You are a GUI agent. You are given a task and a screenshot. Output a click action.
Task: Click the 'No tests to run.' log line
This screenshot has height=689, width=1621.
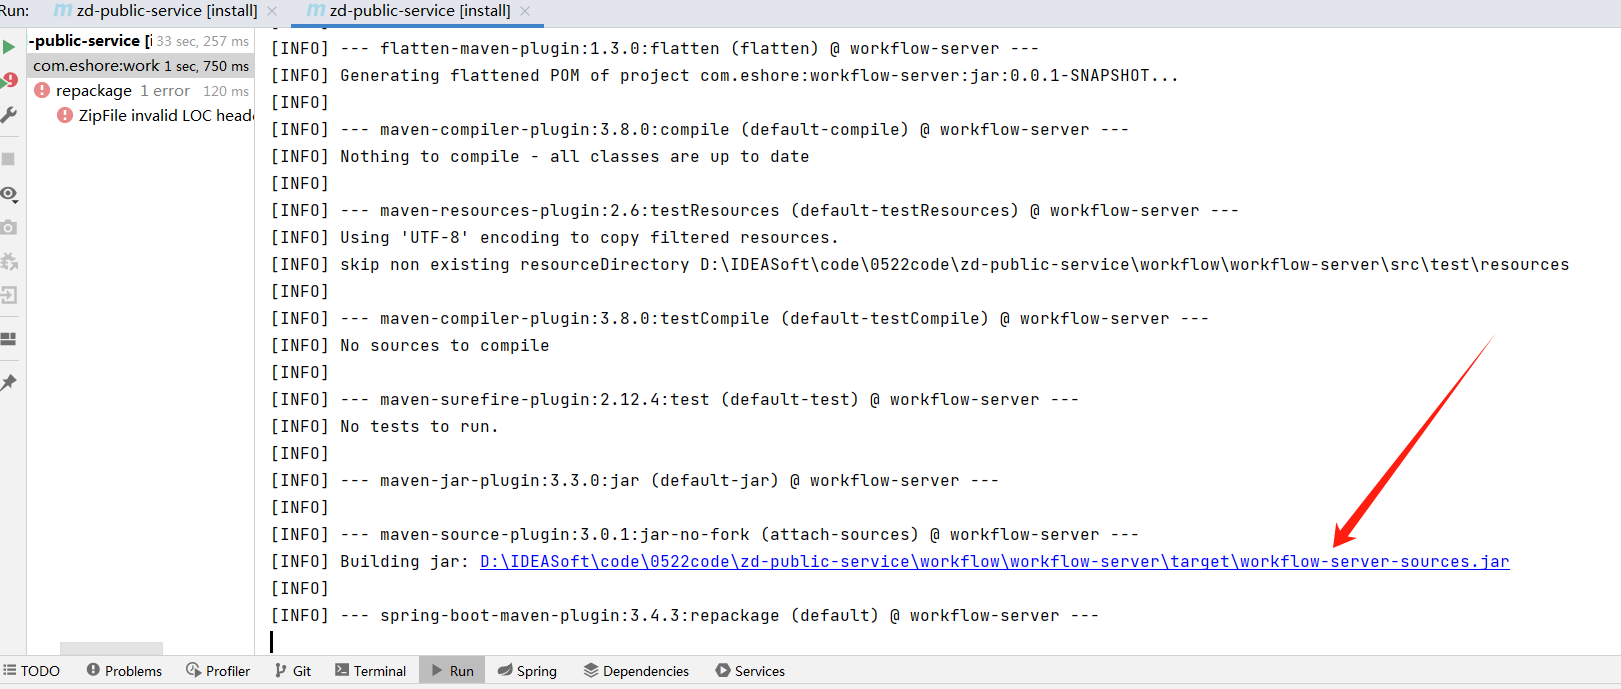pyautogui.click(x=385, y=427)
